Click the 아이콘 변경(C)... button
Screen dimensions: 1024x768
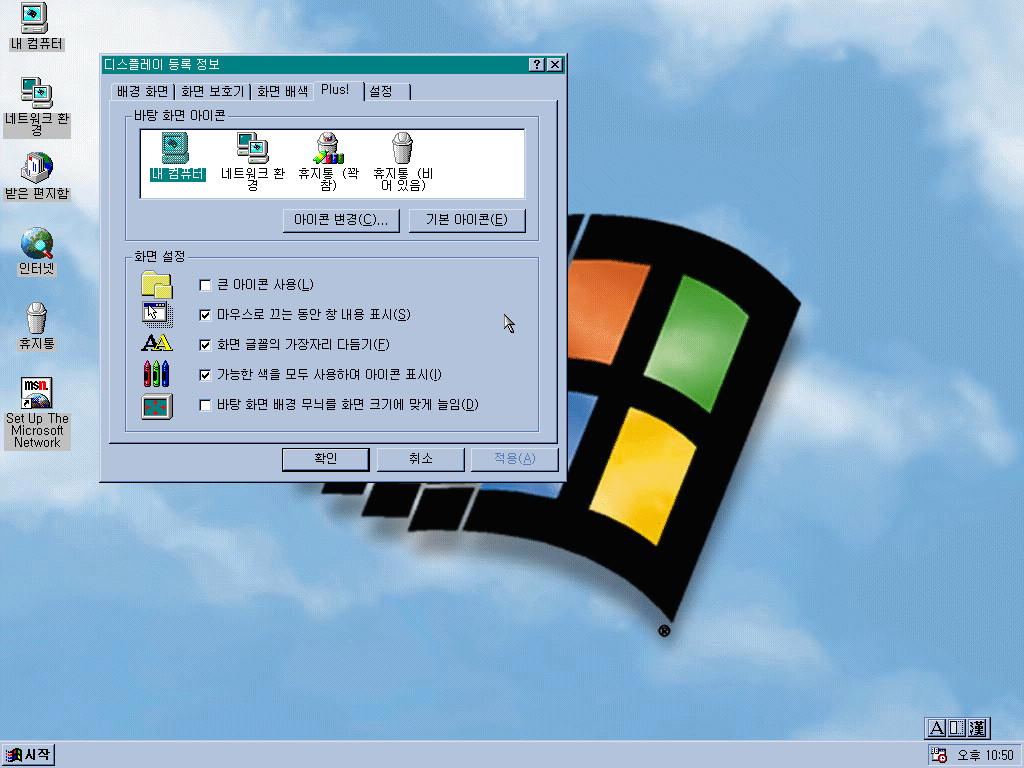click(341, 220)
